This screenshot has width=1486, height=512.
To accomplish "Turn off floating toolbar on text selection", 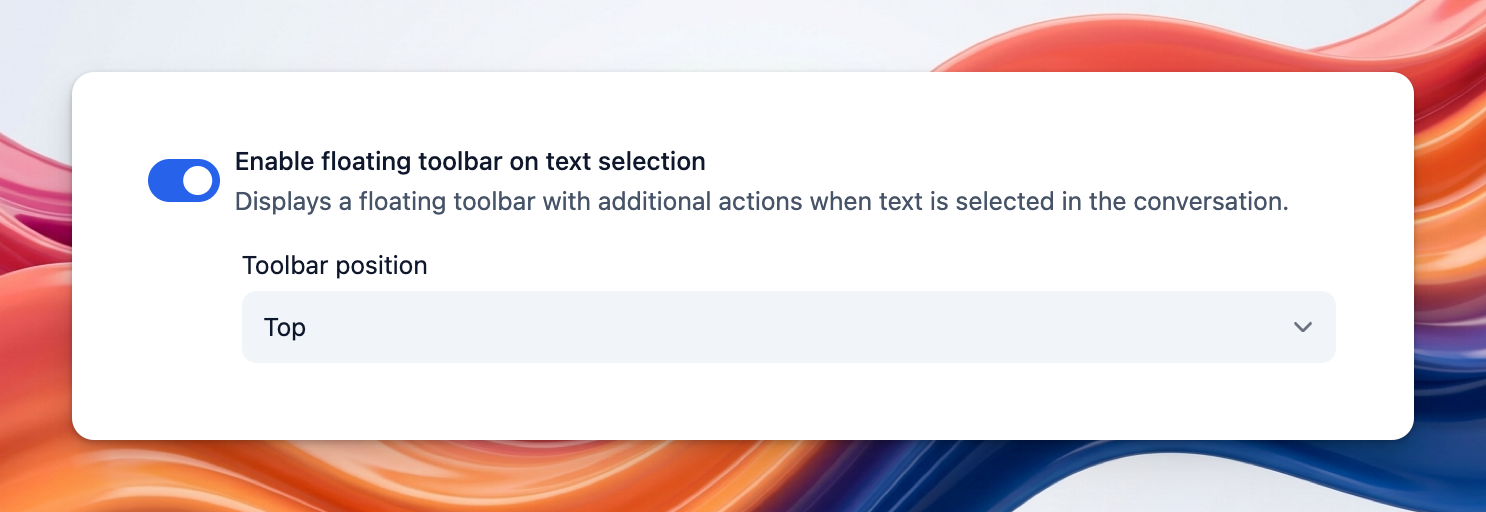I will pyautogui.click(x=184, y=180).
